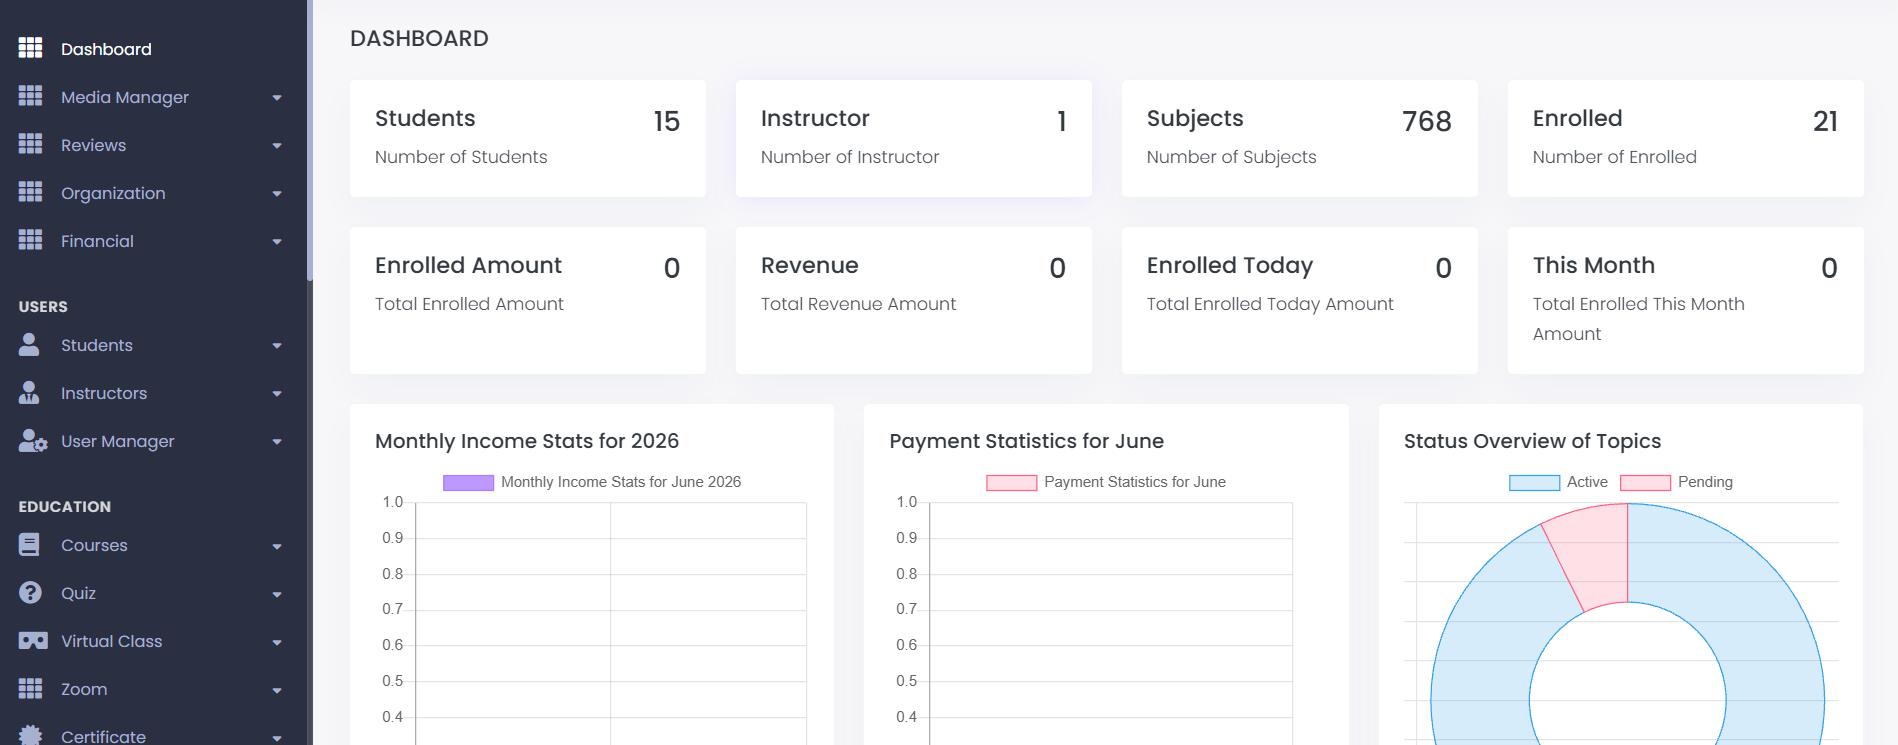Viewport: 1898px width, 745px height.
Task: Toggle the Active legend swatch
Action: click(1534, 483)
